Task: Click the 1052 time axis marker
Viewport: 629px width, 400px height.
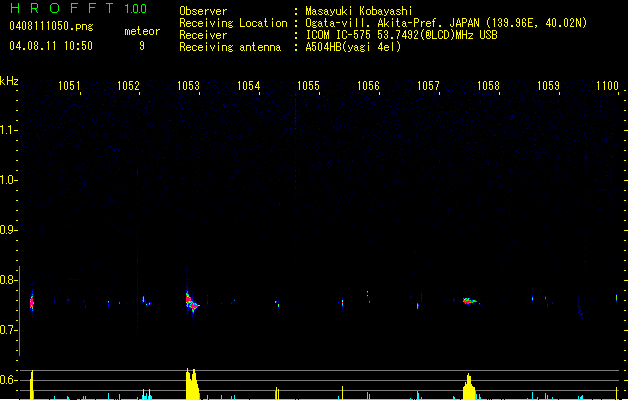Action: pyautogui.click(x=128, y=86)
